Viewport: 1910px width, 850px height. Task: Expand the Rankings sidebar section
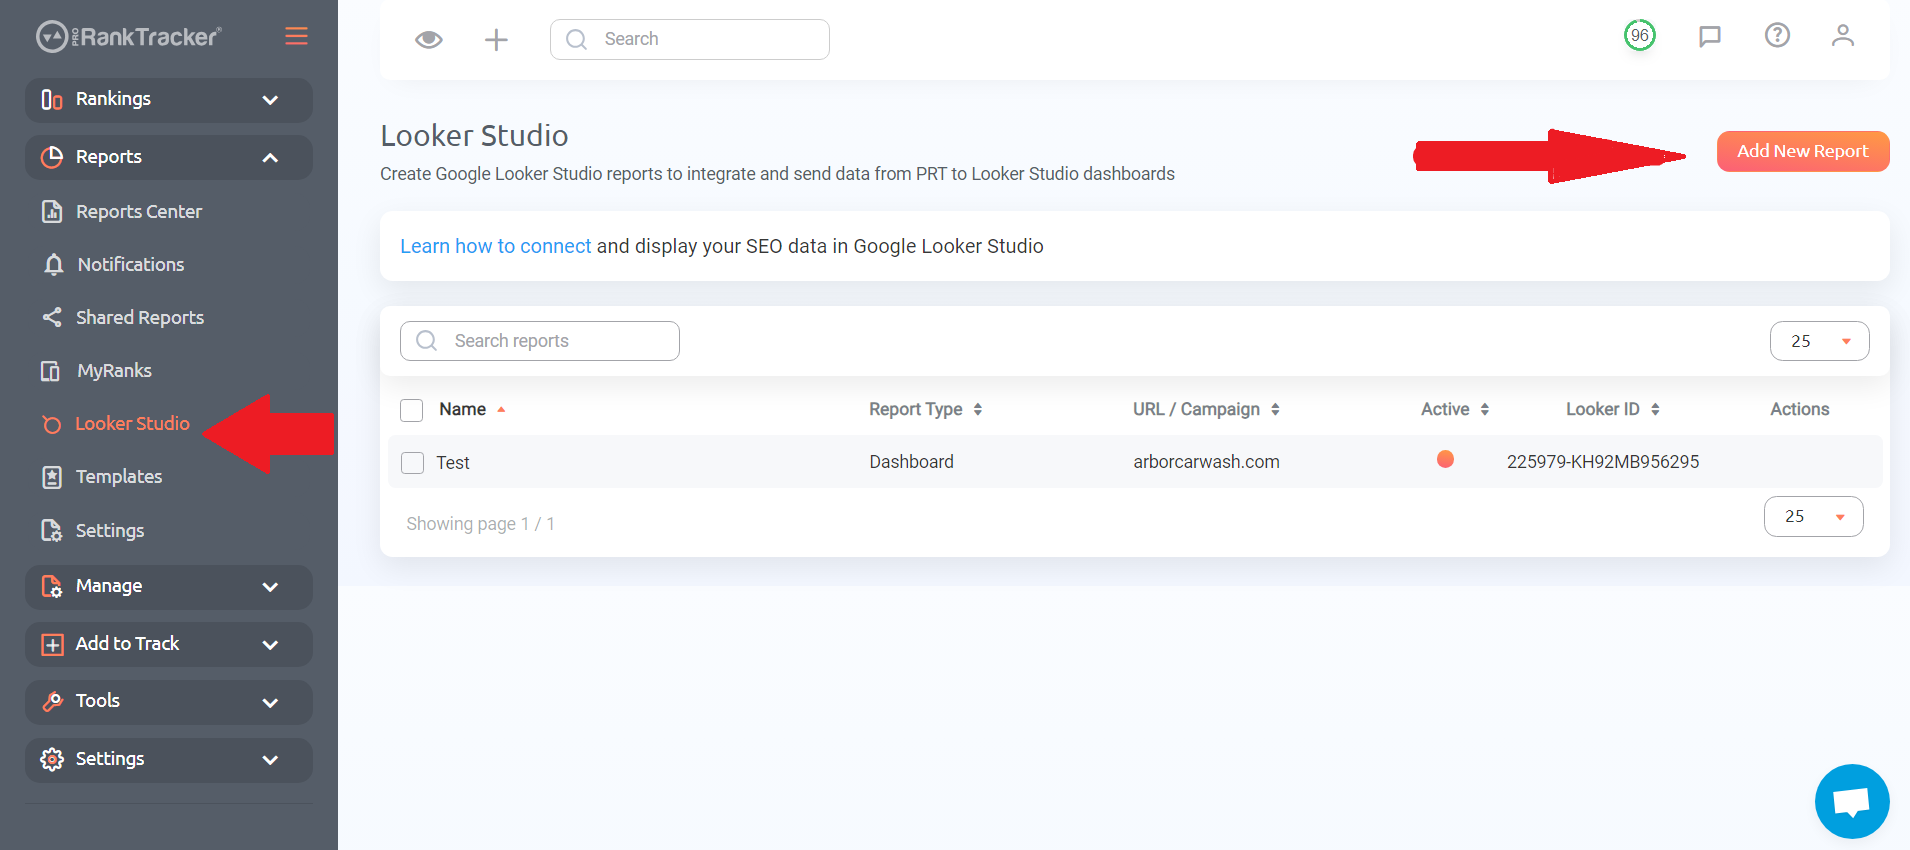[x=169, y=100]
